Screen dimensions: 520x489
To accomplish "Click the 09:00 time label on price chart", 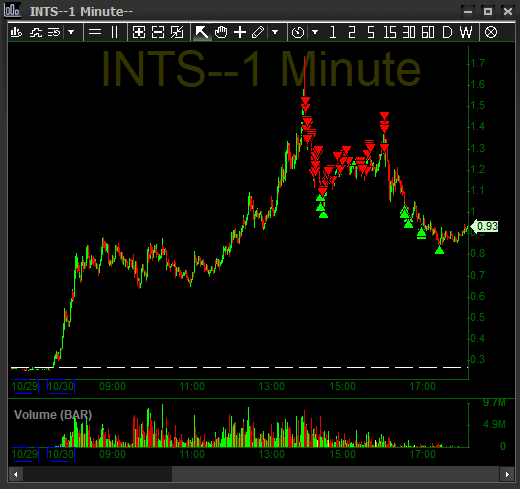I will tap(112, 386).
